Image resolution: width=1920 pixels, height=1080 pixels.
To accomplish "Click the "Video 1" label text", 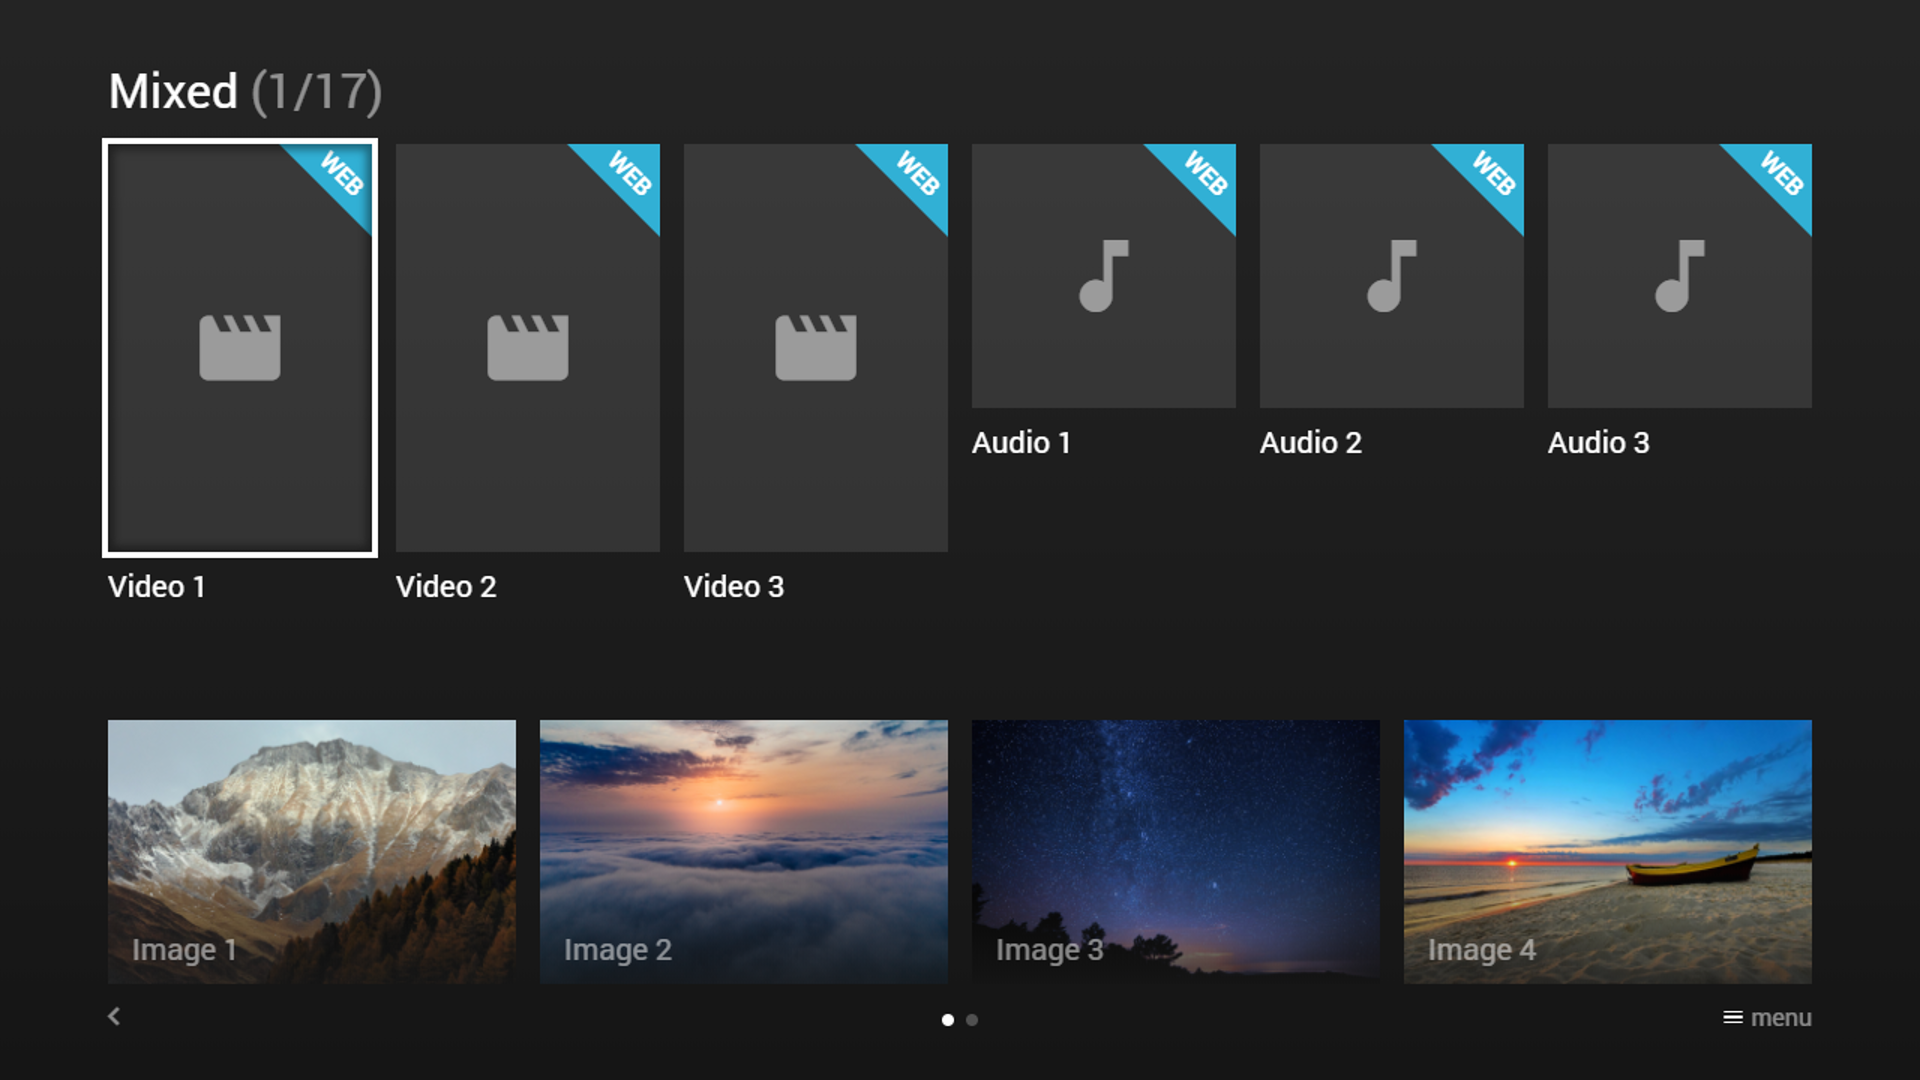I will tap(157, 587).
